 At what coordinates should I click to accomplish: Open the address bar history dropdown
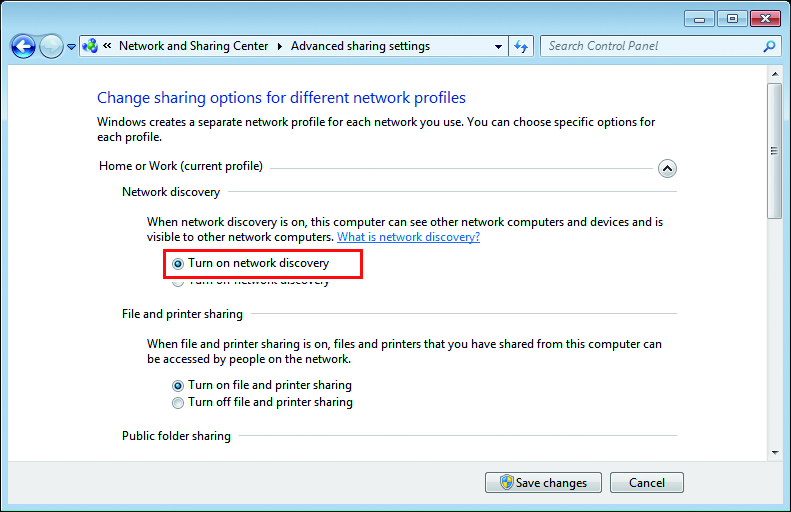pos(498,46)
